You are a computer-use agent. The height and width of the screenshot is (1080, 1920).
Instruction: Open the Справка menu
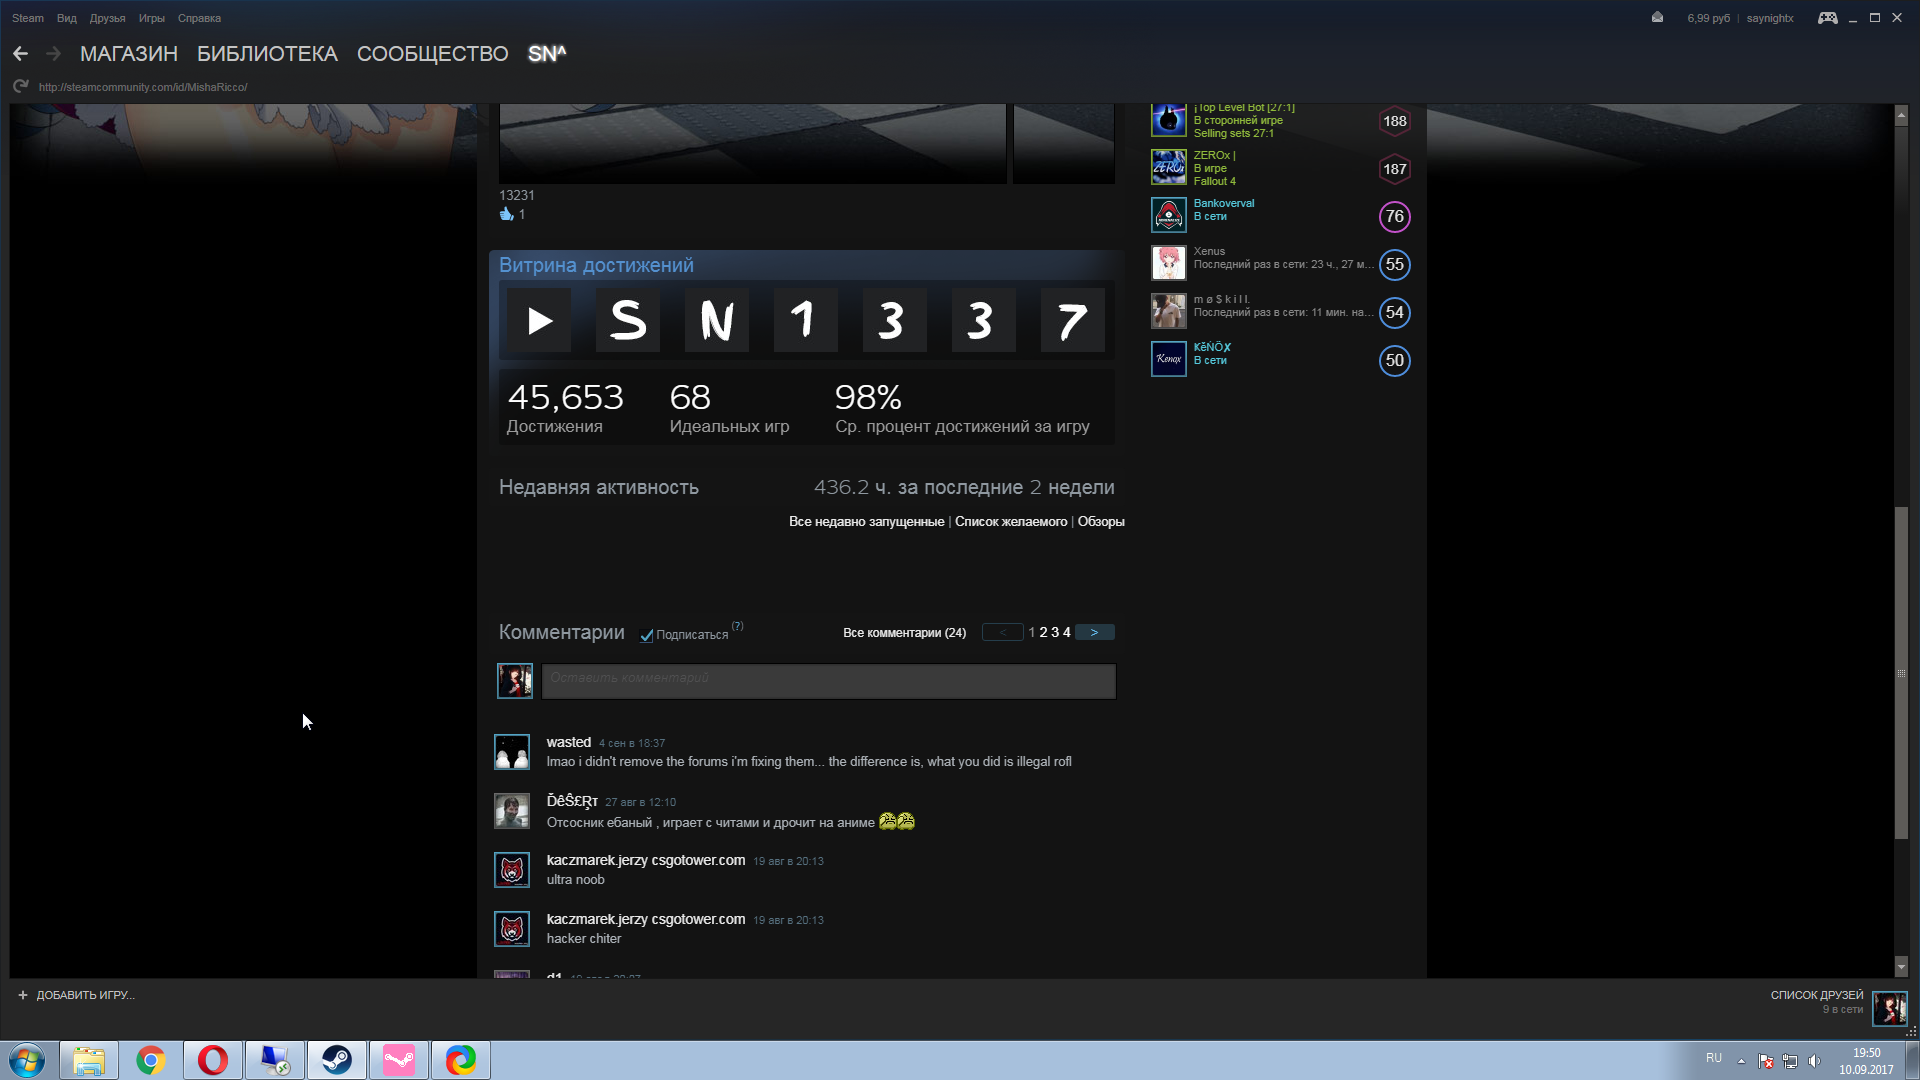point(199,18)
